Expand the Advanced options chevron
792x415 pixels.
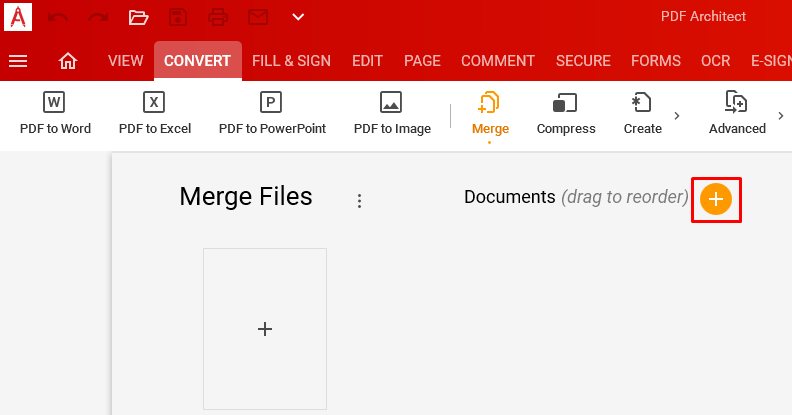tap(781, 116)
